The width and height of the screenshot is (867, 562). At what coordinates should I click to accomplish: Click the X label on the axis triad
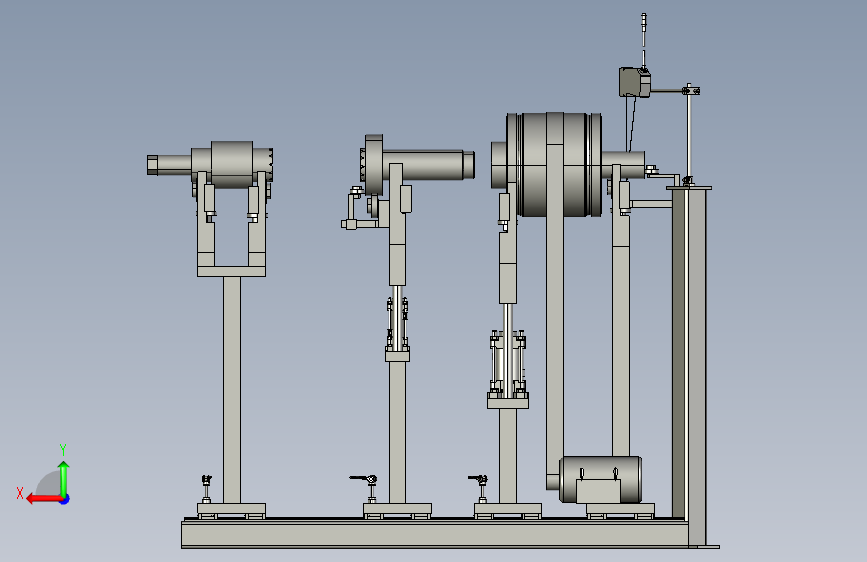point(20,493)
